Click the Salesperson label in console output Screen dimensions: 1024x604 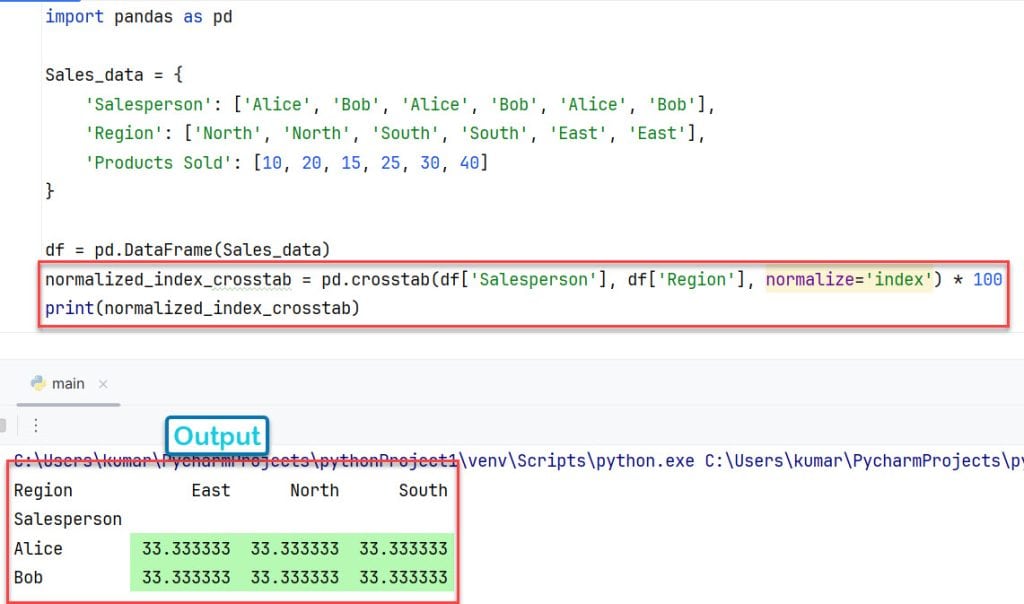[68, 519]
